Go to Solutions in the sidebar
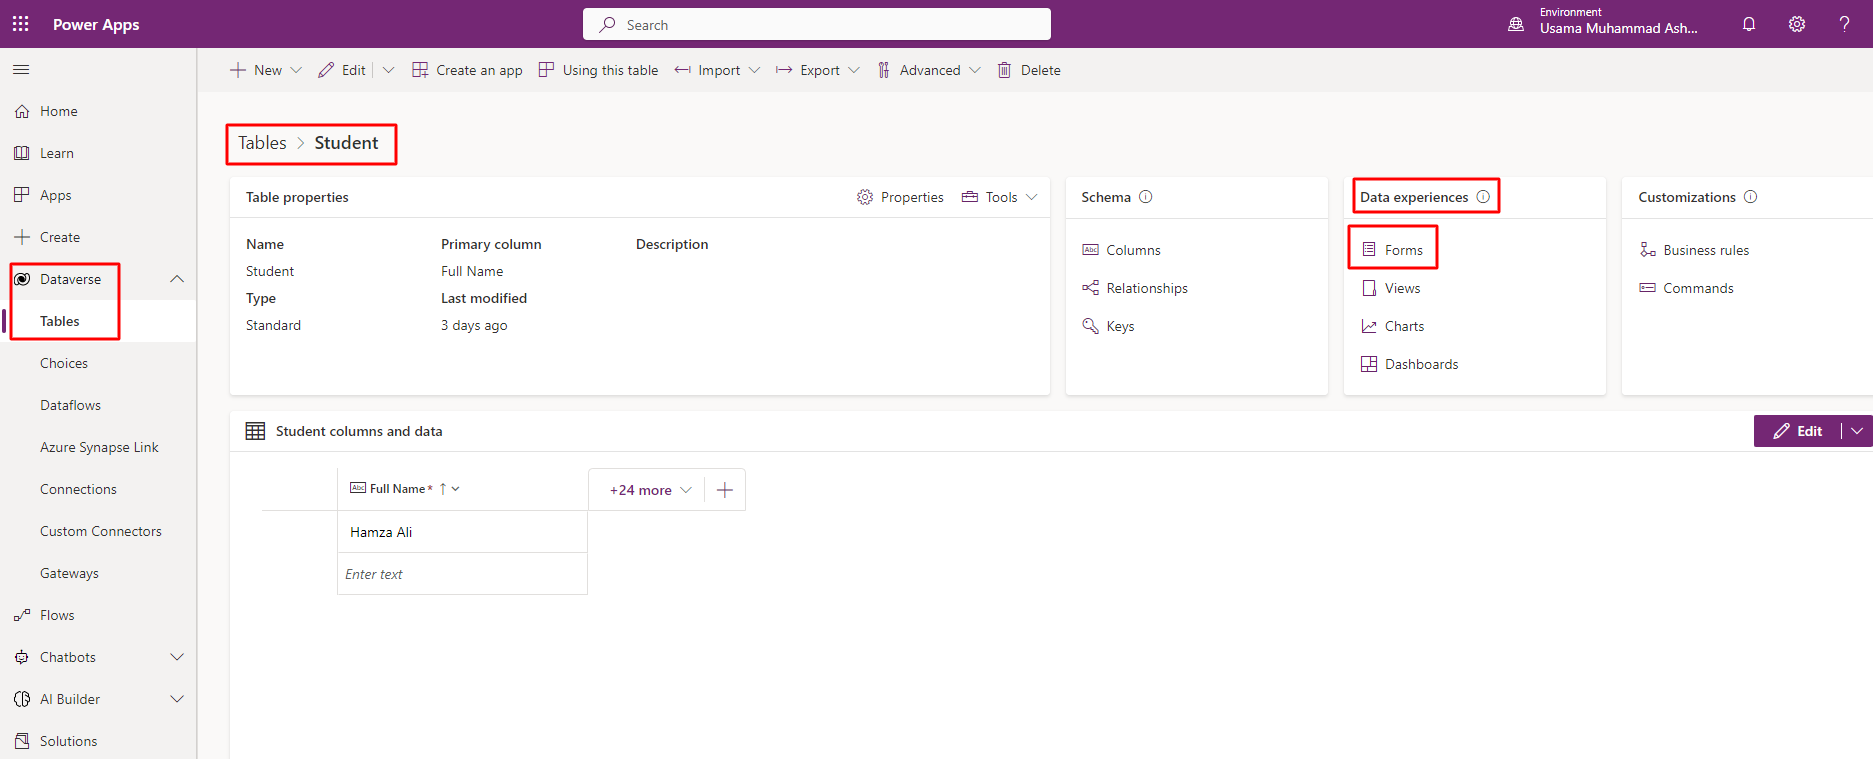 68,741
